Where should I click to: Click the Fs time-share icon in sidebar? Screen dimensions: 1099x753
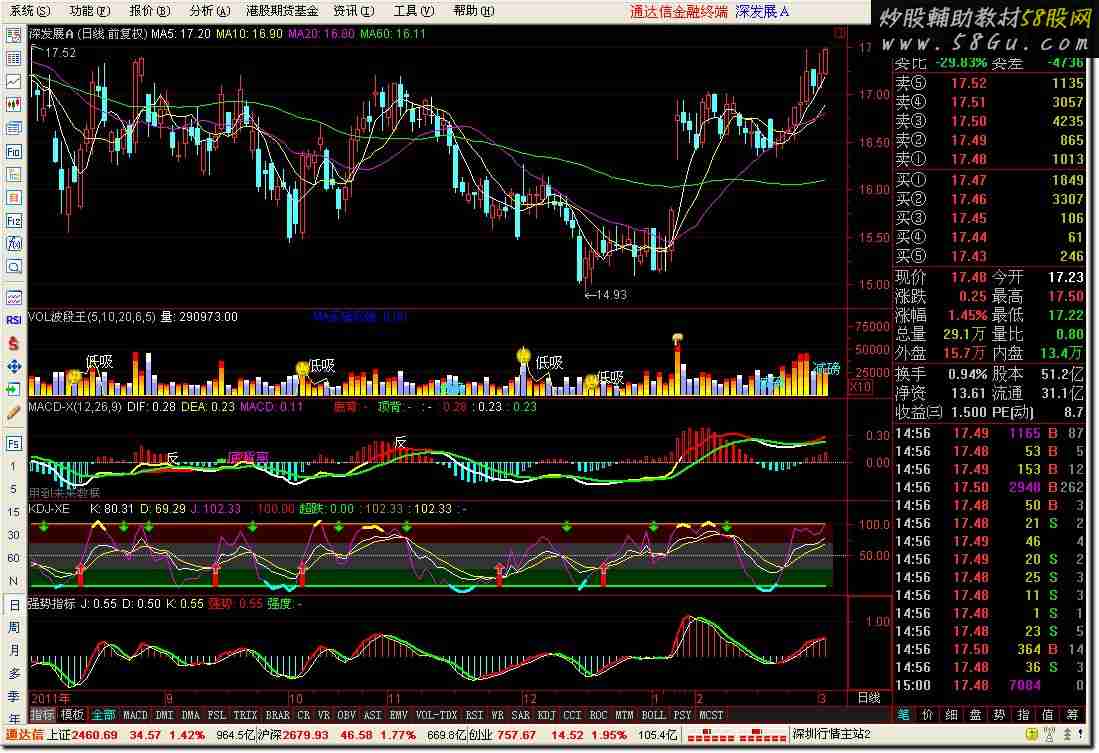pyautogui.click(x=13, y=443)
